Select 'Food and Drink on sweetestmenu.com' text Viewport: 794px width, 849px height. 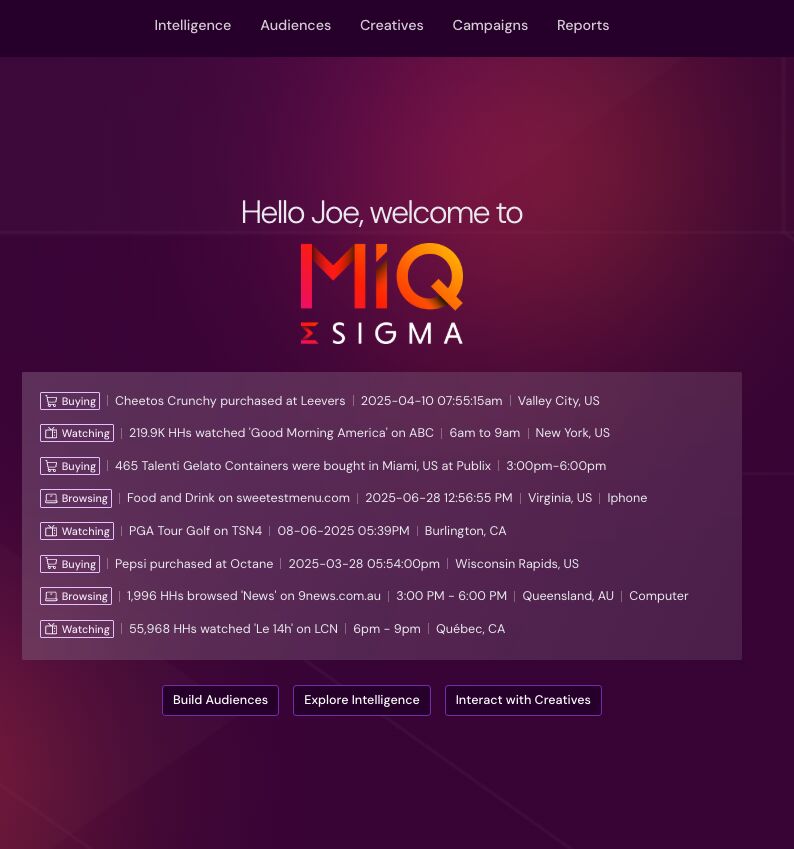(x=238, y=498)
